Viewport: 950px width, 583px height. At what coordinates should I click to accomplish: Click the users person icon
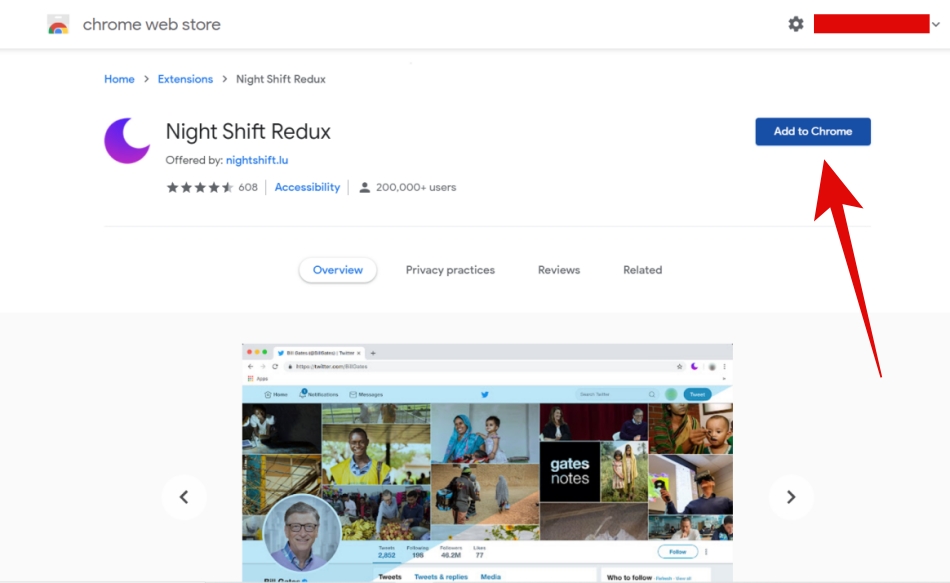(x=364, y=187)
